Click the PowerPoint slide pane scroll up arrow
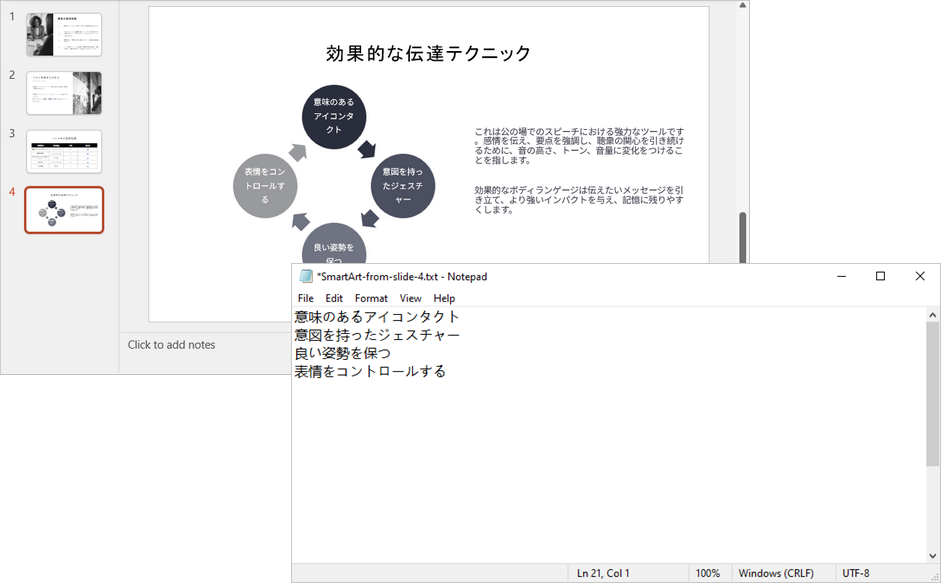The width and height of the screenshot is (941, 583). (x=742, y=5)
